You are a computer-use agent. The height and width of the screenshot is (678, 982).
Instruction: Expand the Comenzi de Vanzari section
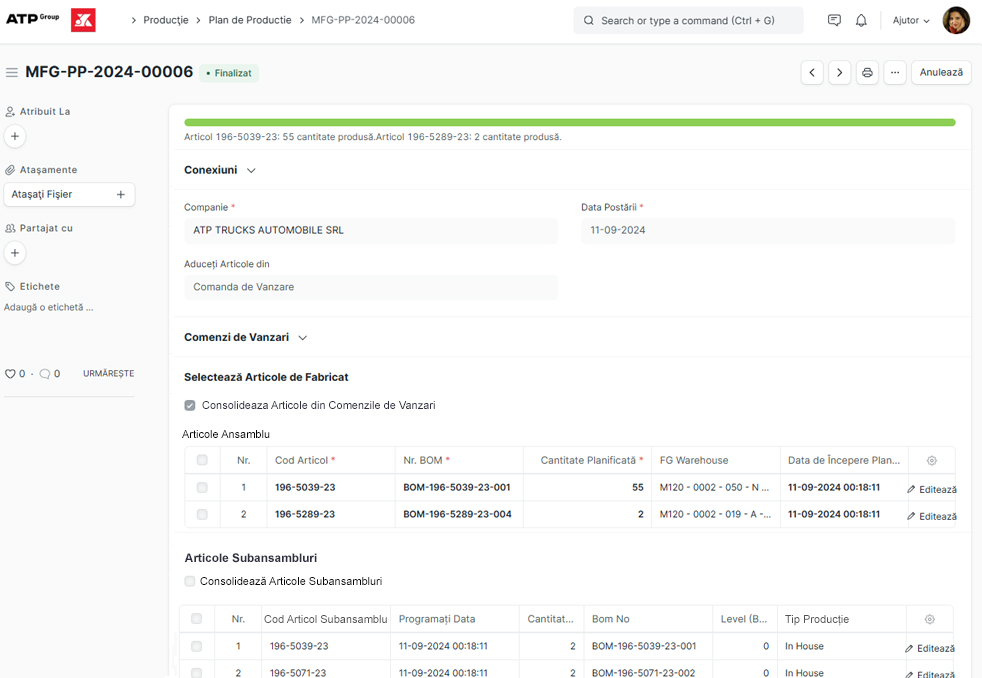point(302,338)
